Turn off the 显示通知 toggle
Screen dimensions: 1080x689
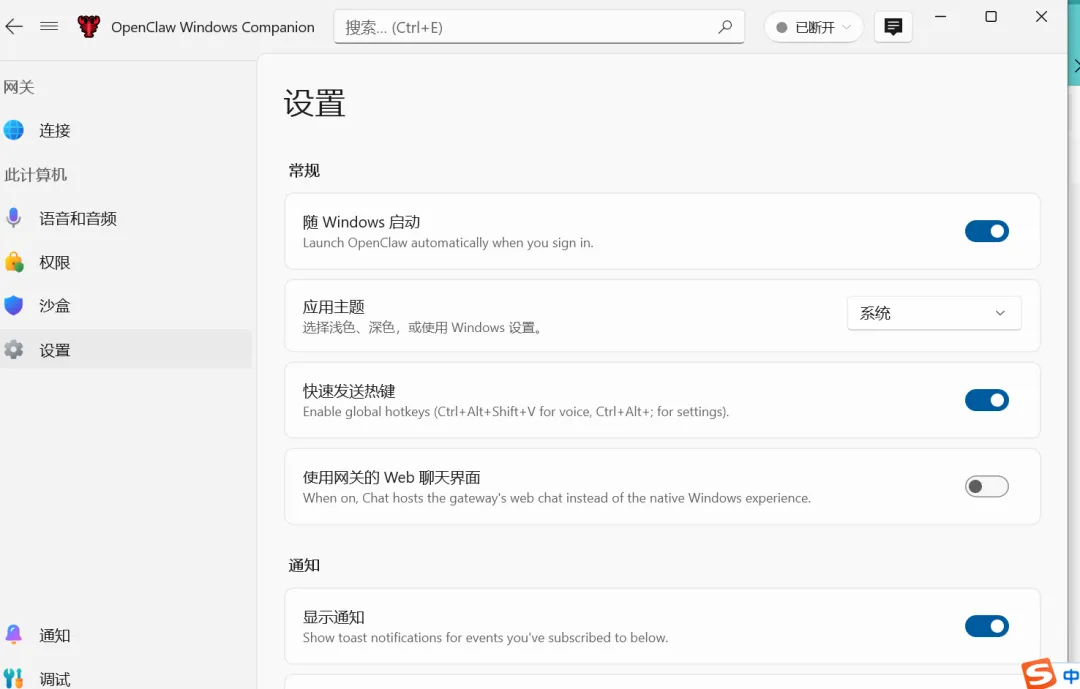[986, 626]
